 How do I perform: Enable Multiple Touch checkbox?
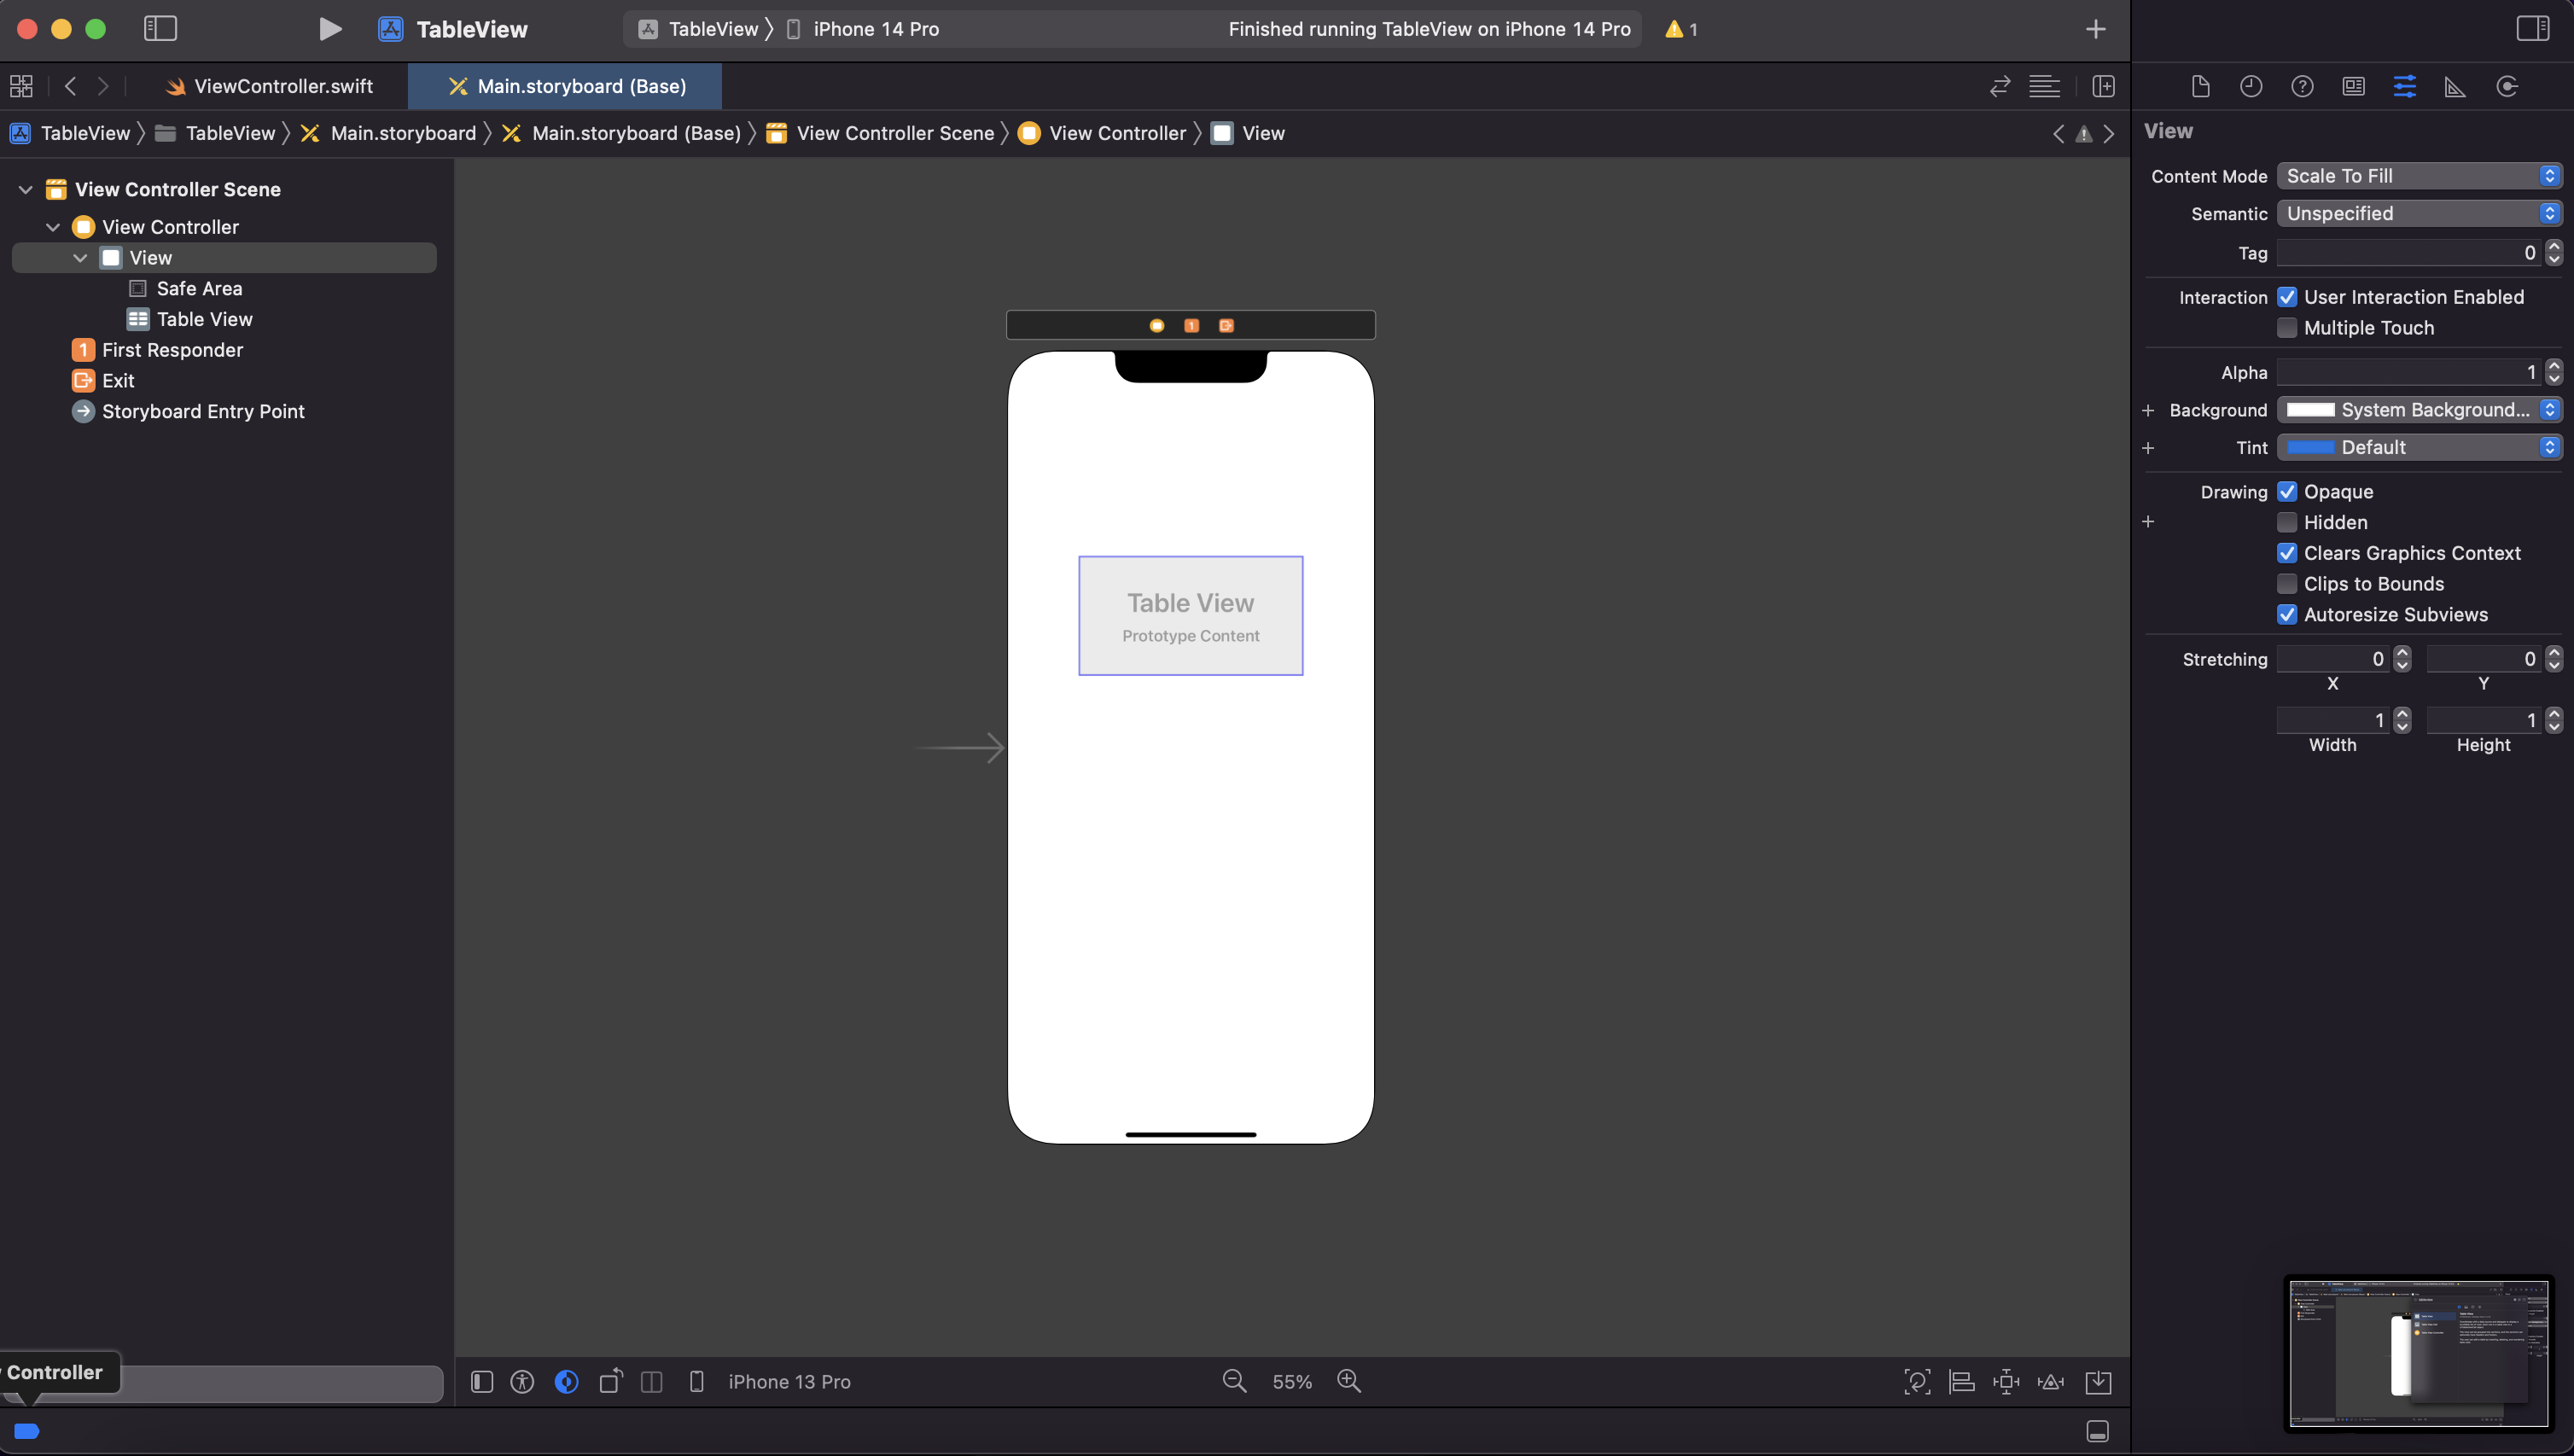point(2286,328)
